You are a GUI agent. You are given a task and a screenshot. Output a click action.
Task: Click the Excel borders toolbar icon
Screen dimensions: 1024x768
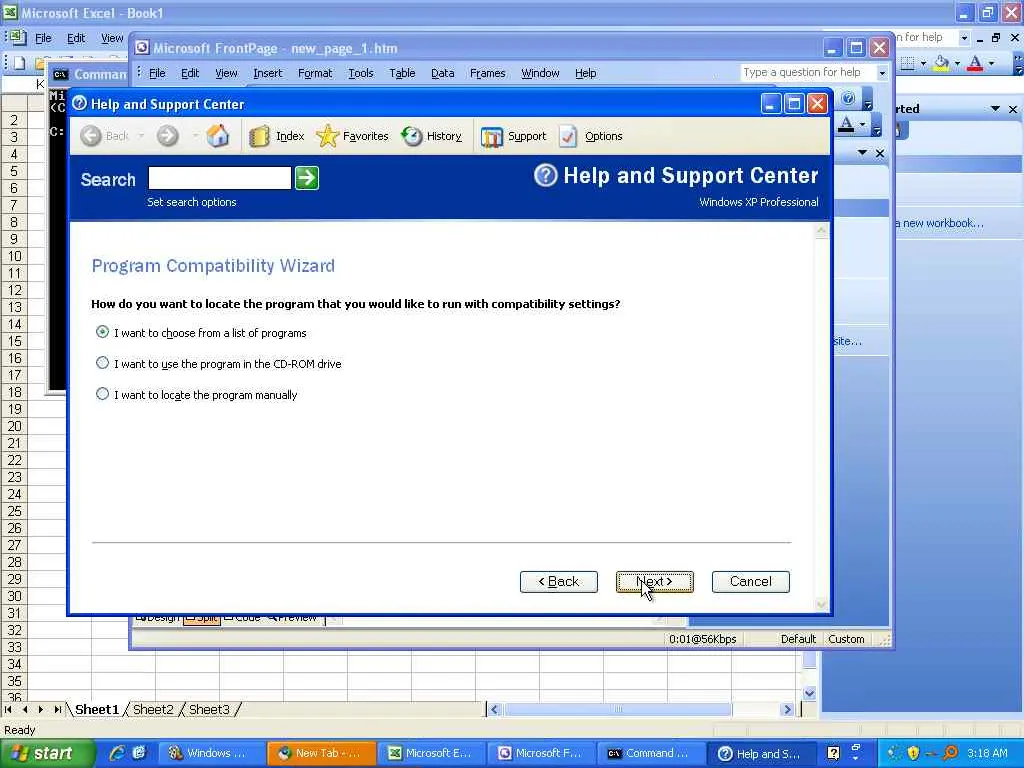pyautogui.click(x=907, y=63)
